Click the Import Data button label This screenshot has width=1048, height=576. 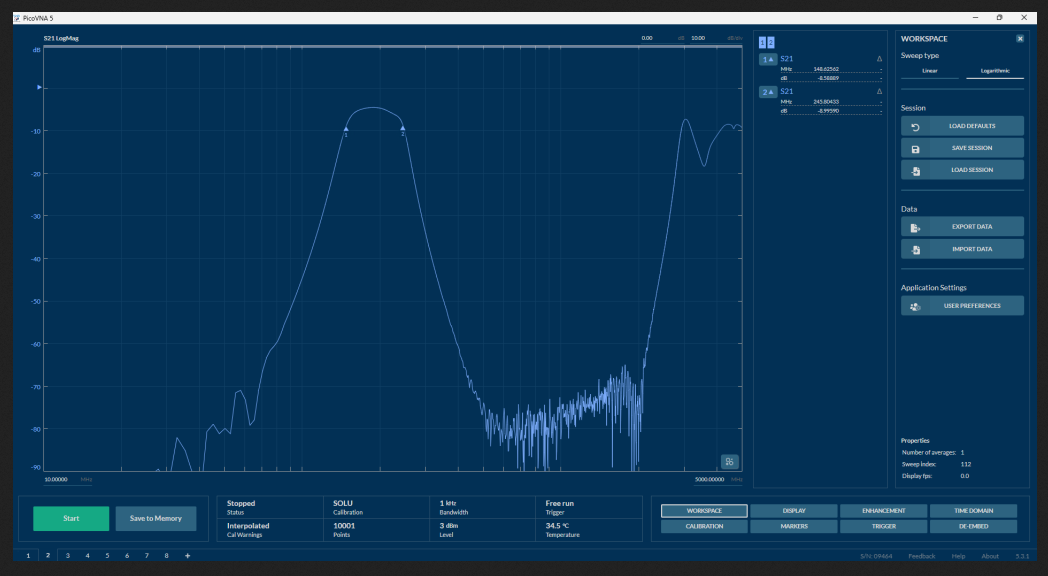(972, 249)
